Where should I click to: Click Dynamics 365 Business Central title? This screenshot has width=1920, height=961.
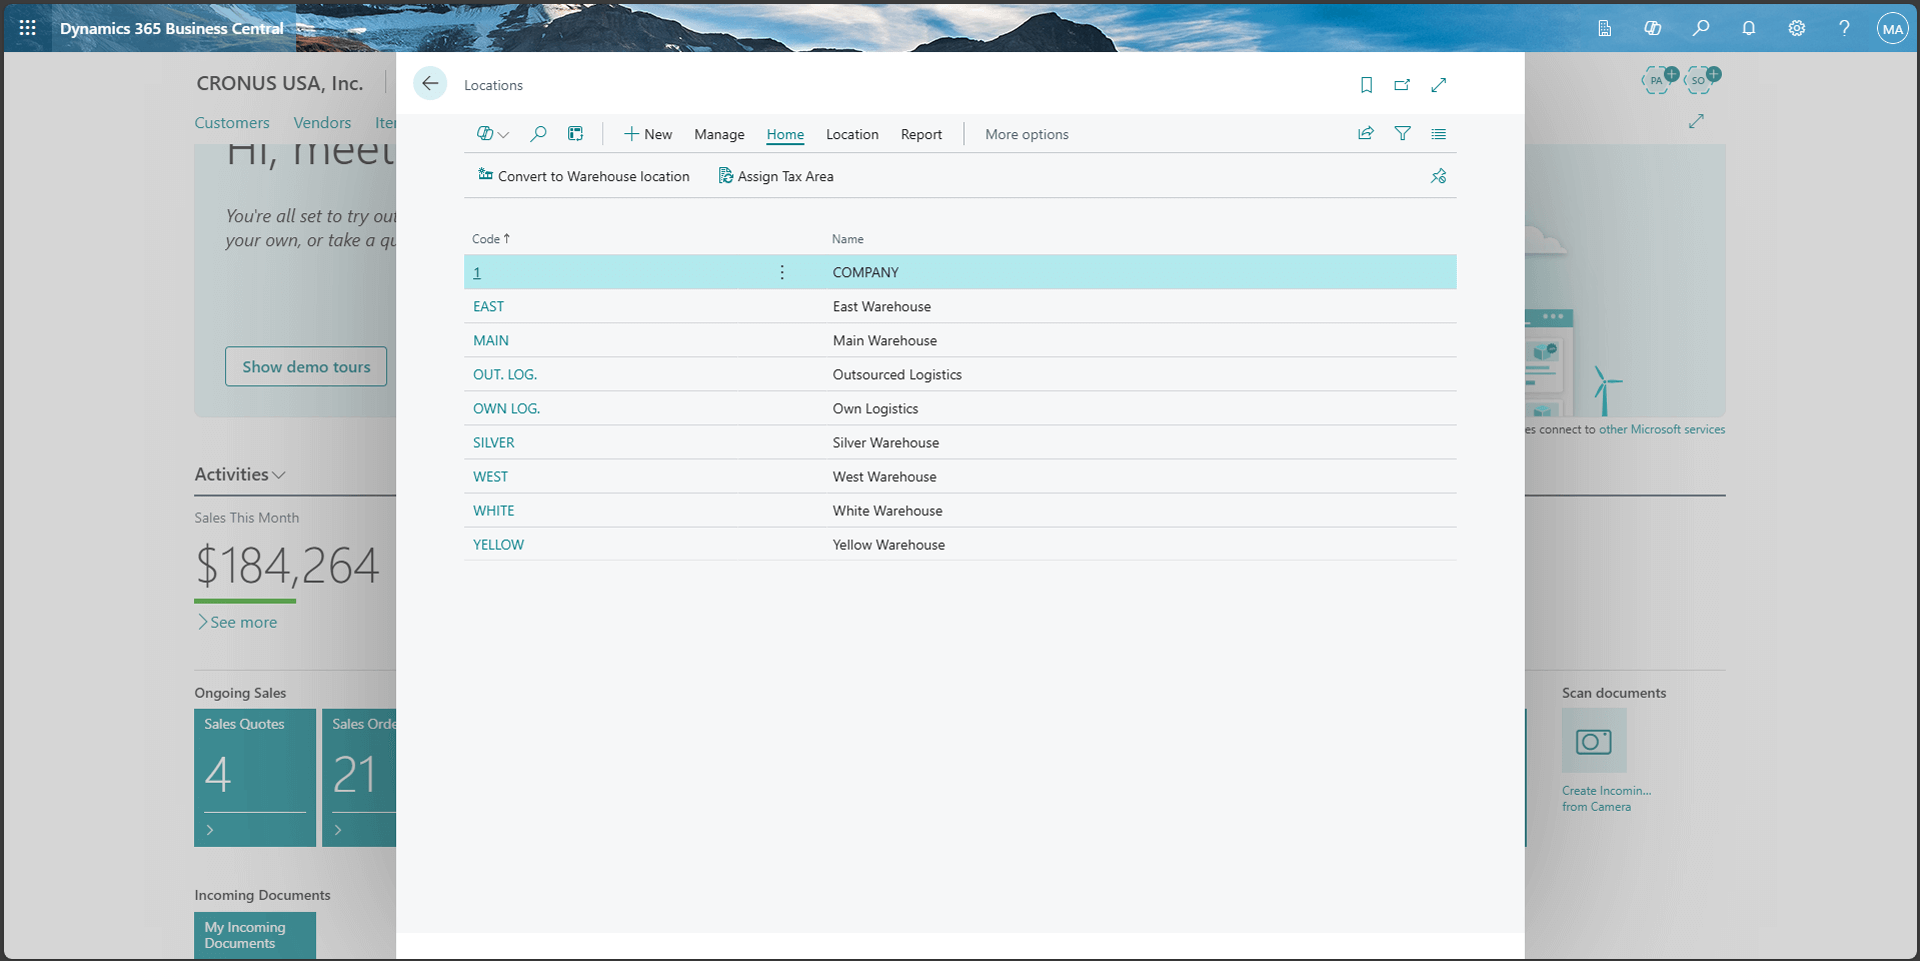pyautogui.click(x=172, y=28)
